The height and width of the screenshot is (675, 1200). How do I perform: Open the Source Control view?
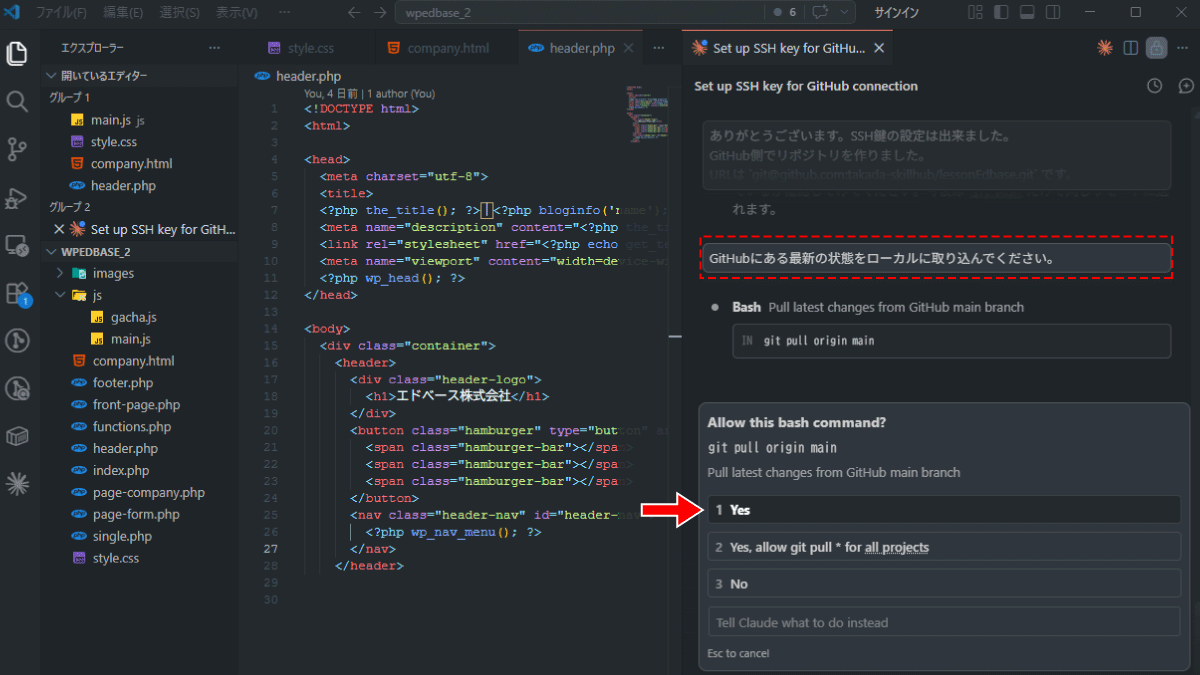click(x=17, y=149)
